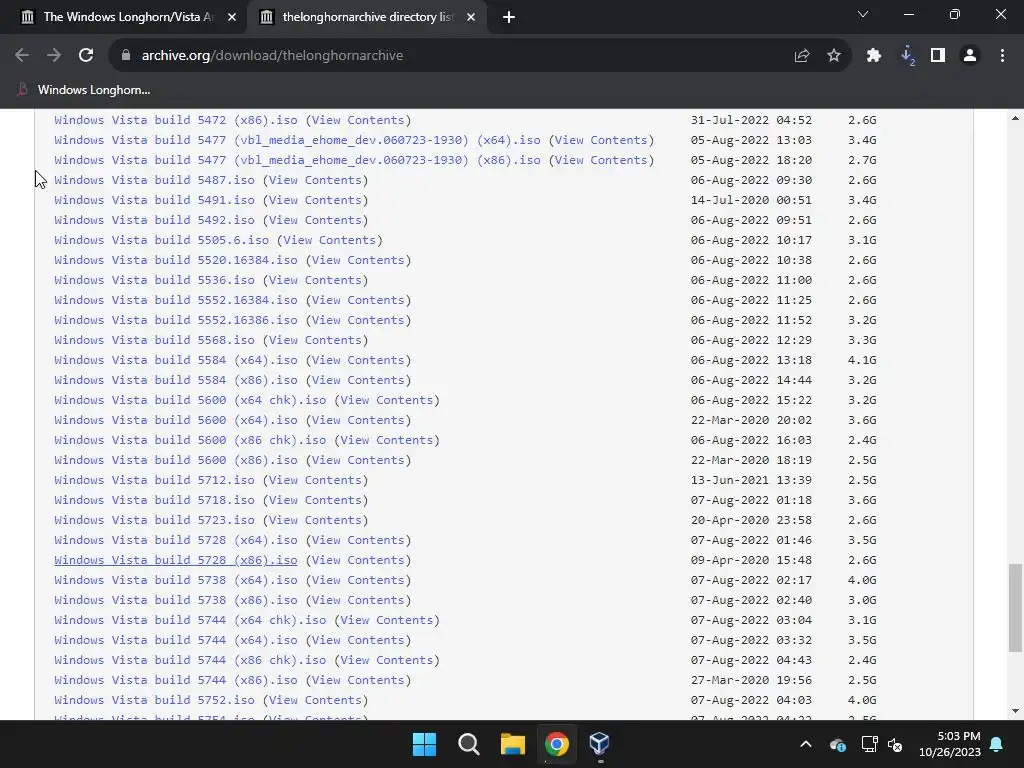Open Windows Longhorn bookmark in bookmarks bar
This screenshot has width=1024, height=768.
point(84,90)
